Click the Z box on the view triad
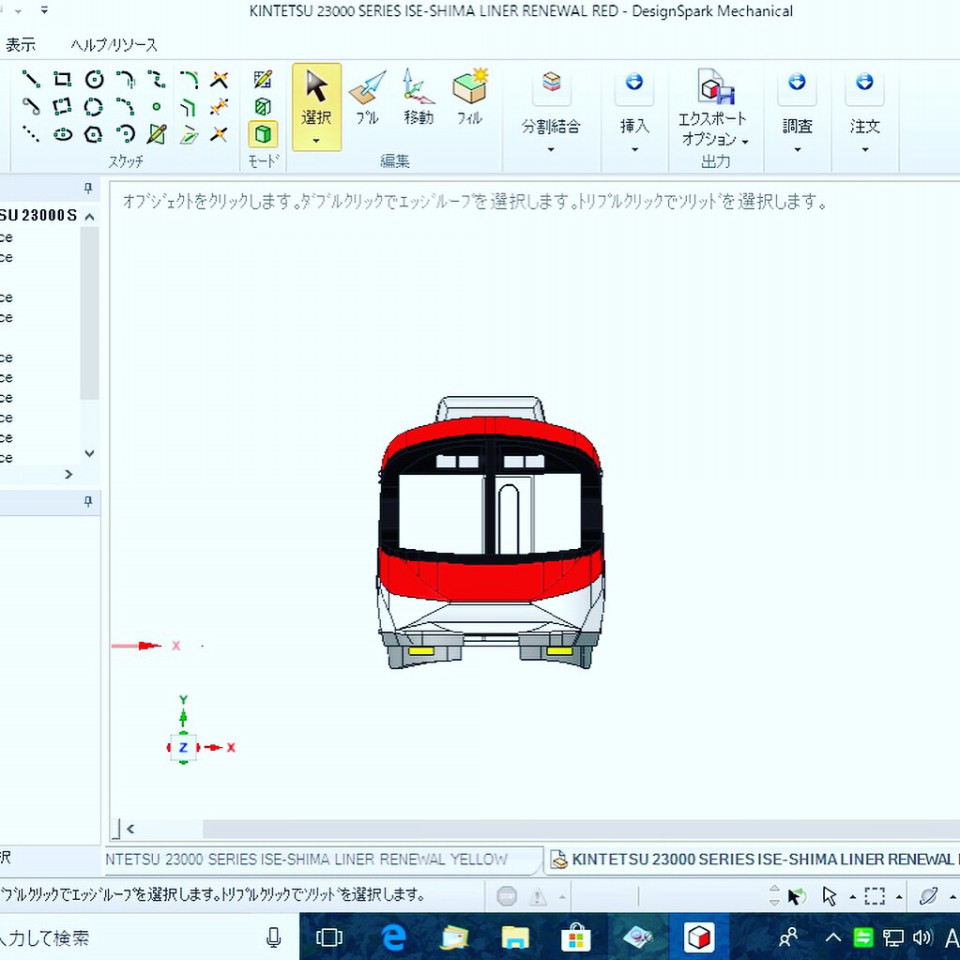 click(x=183, y=748)
